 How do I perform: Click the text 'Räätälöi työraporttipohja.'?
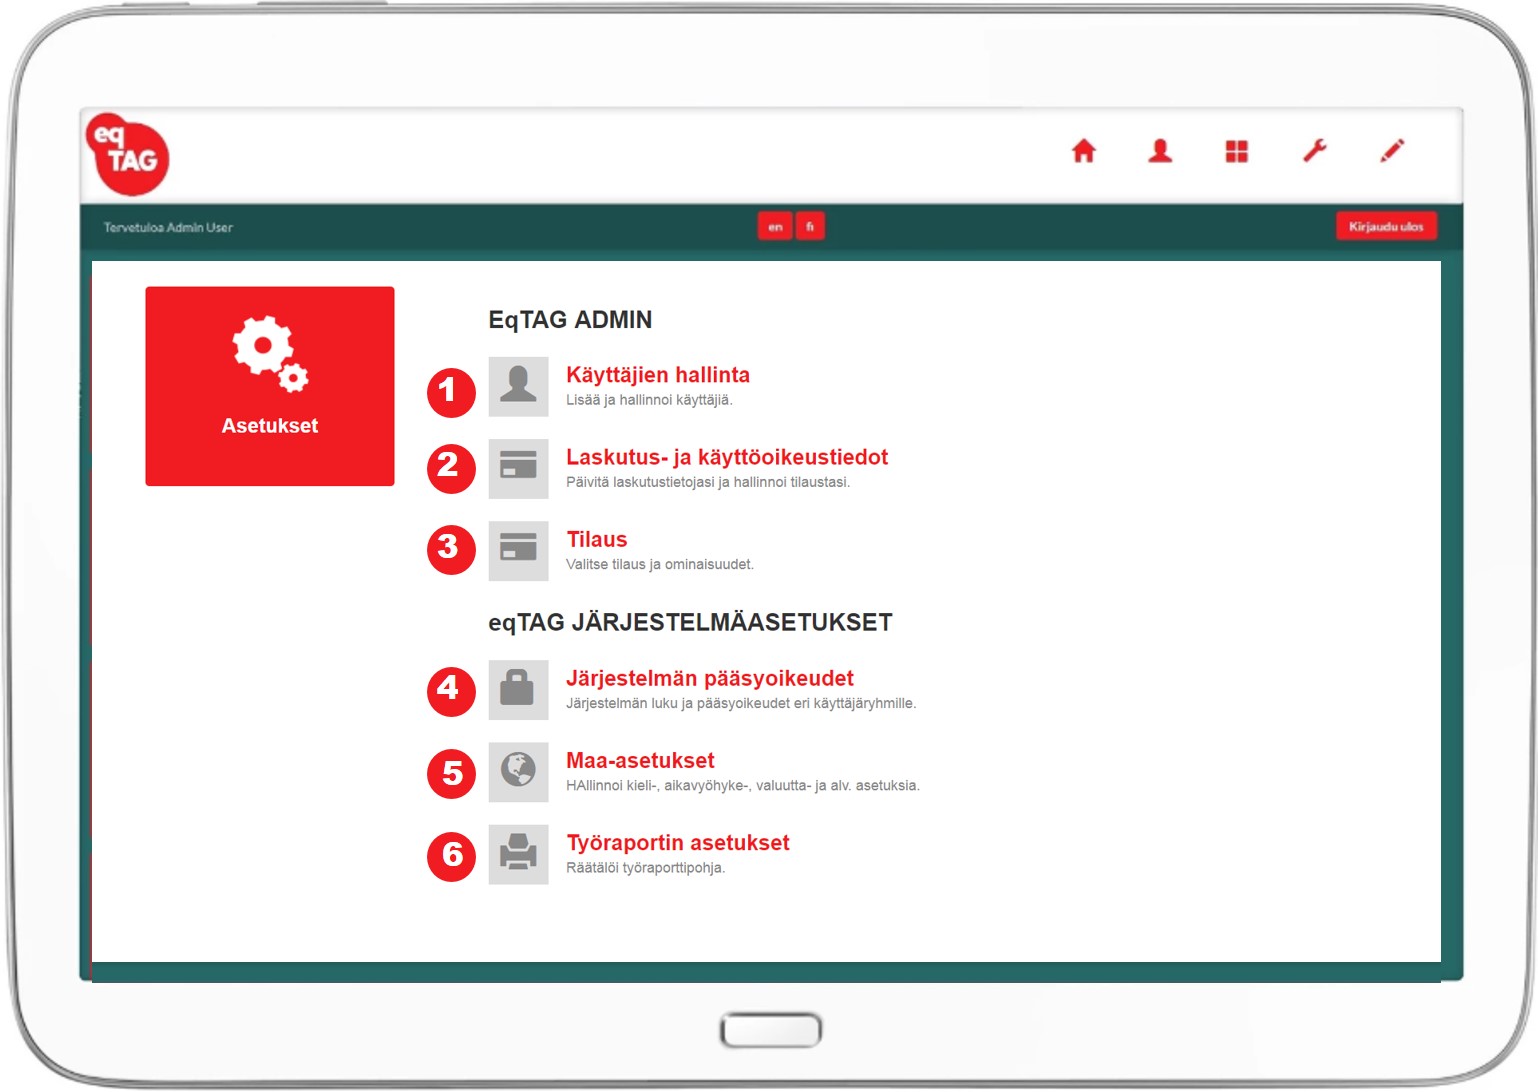coord(645,868)
